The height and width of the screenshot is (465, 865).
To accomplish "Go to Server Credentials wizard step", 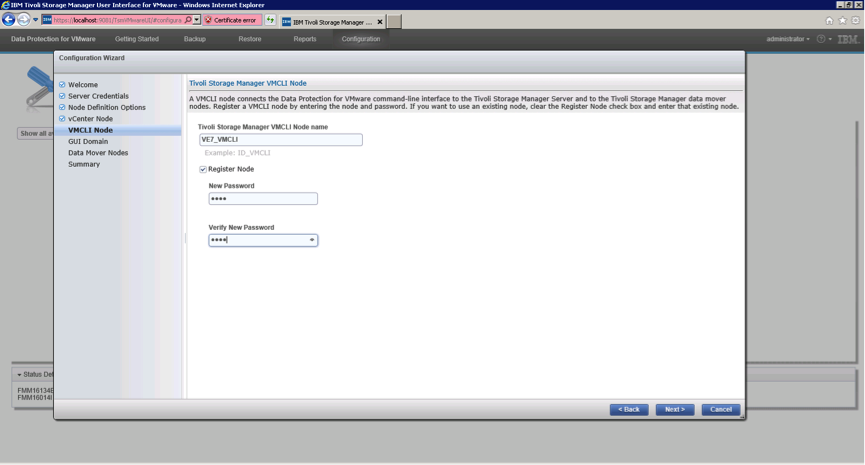I will tap(98, 96).
